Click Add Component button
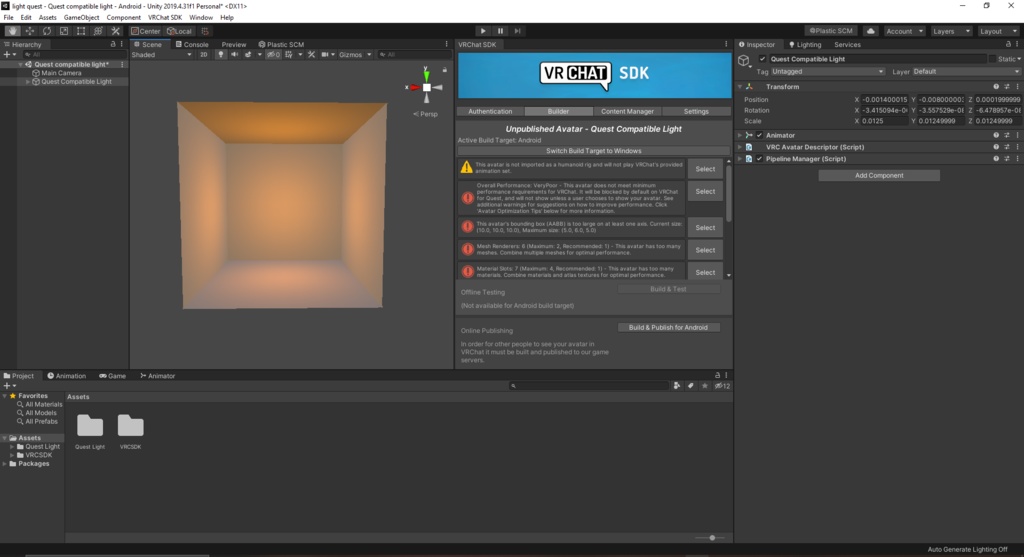The width and height of the screenshot is (1024, 557). coord(879,175)
